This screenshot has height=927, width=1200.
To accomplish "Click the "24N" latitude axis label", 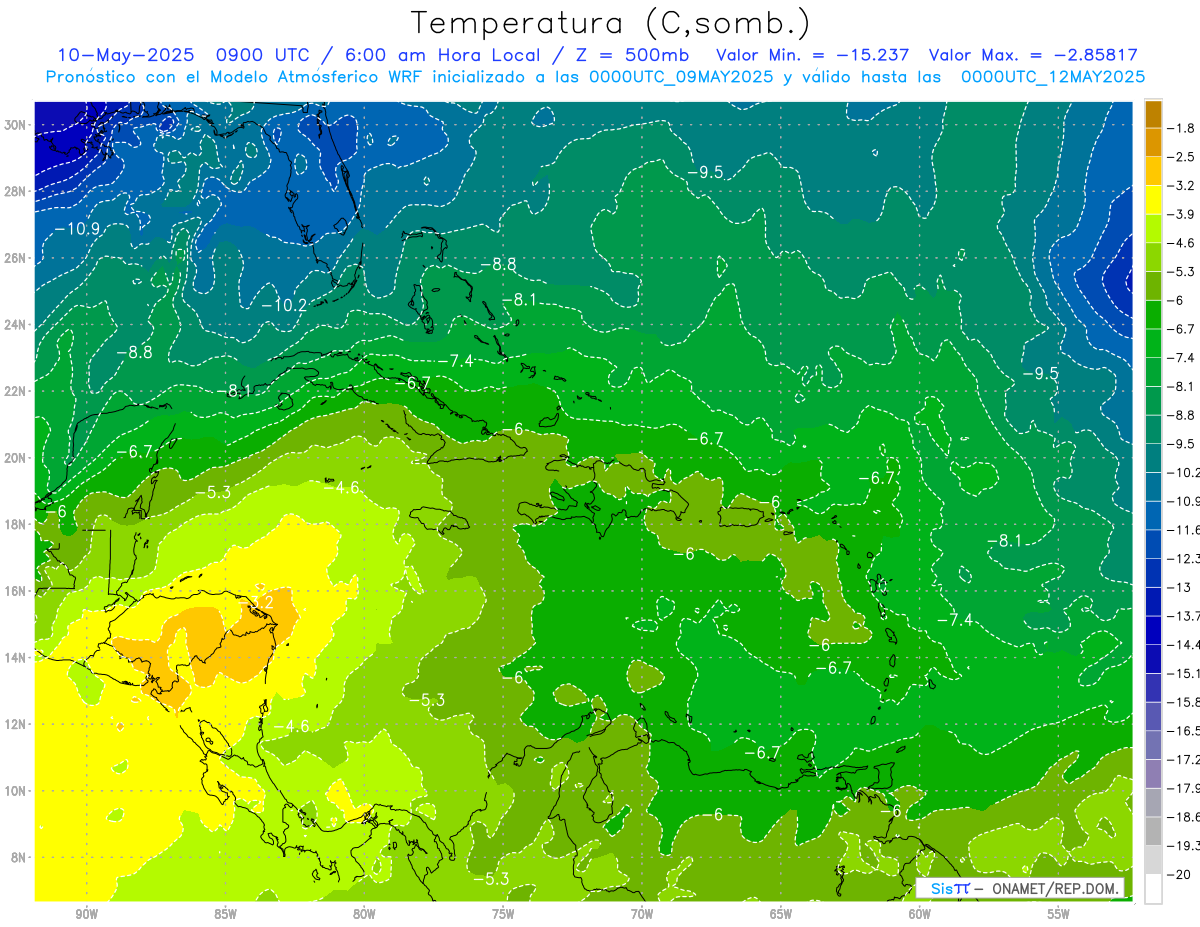I will click(17, 325).
